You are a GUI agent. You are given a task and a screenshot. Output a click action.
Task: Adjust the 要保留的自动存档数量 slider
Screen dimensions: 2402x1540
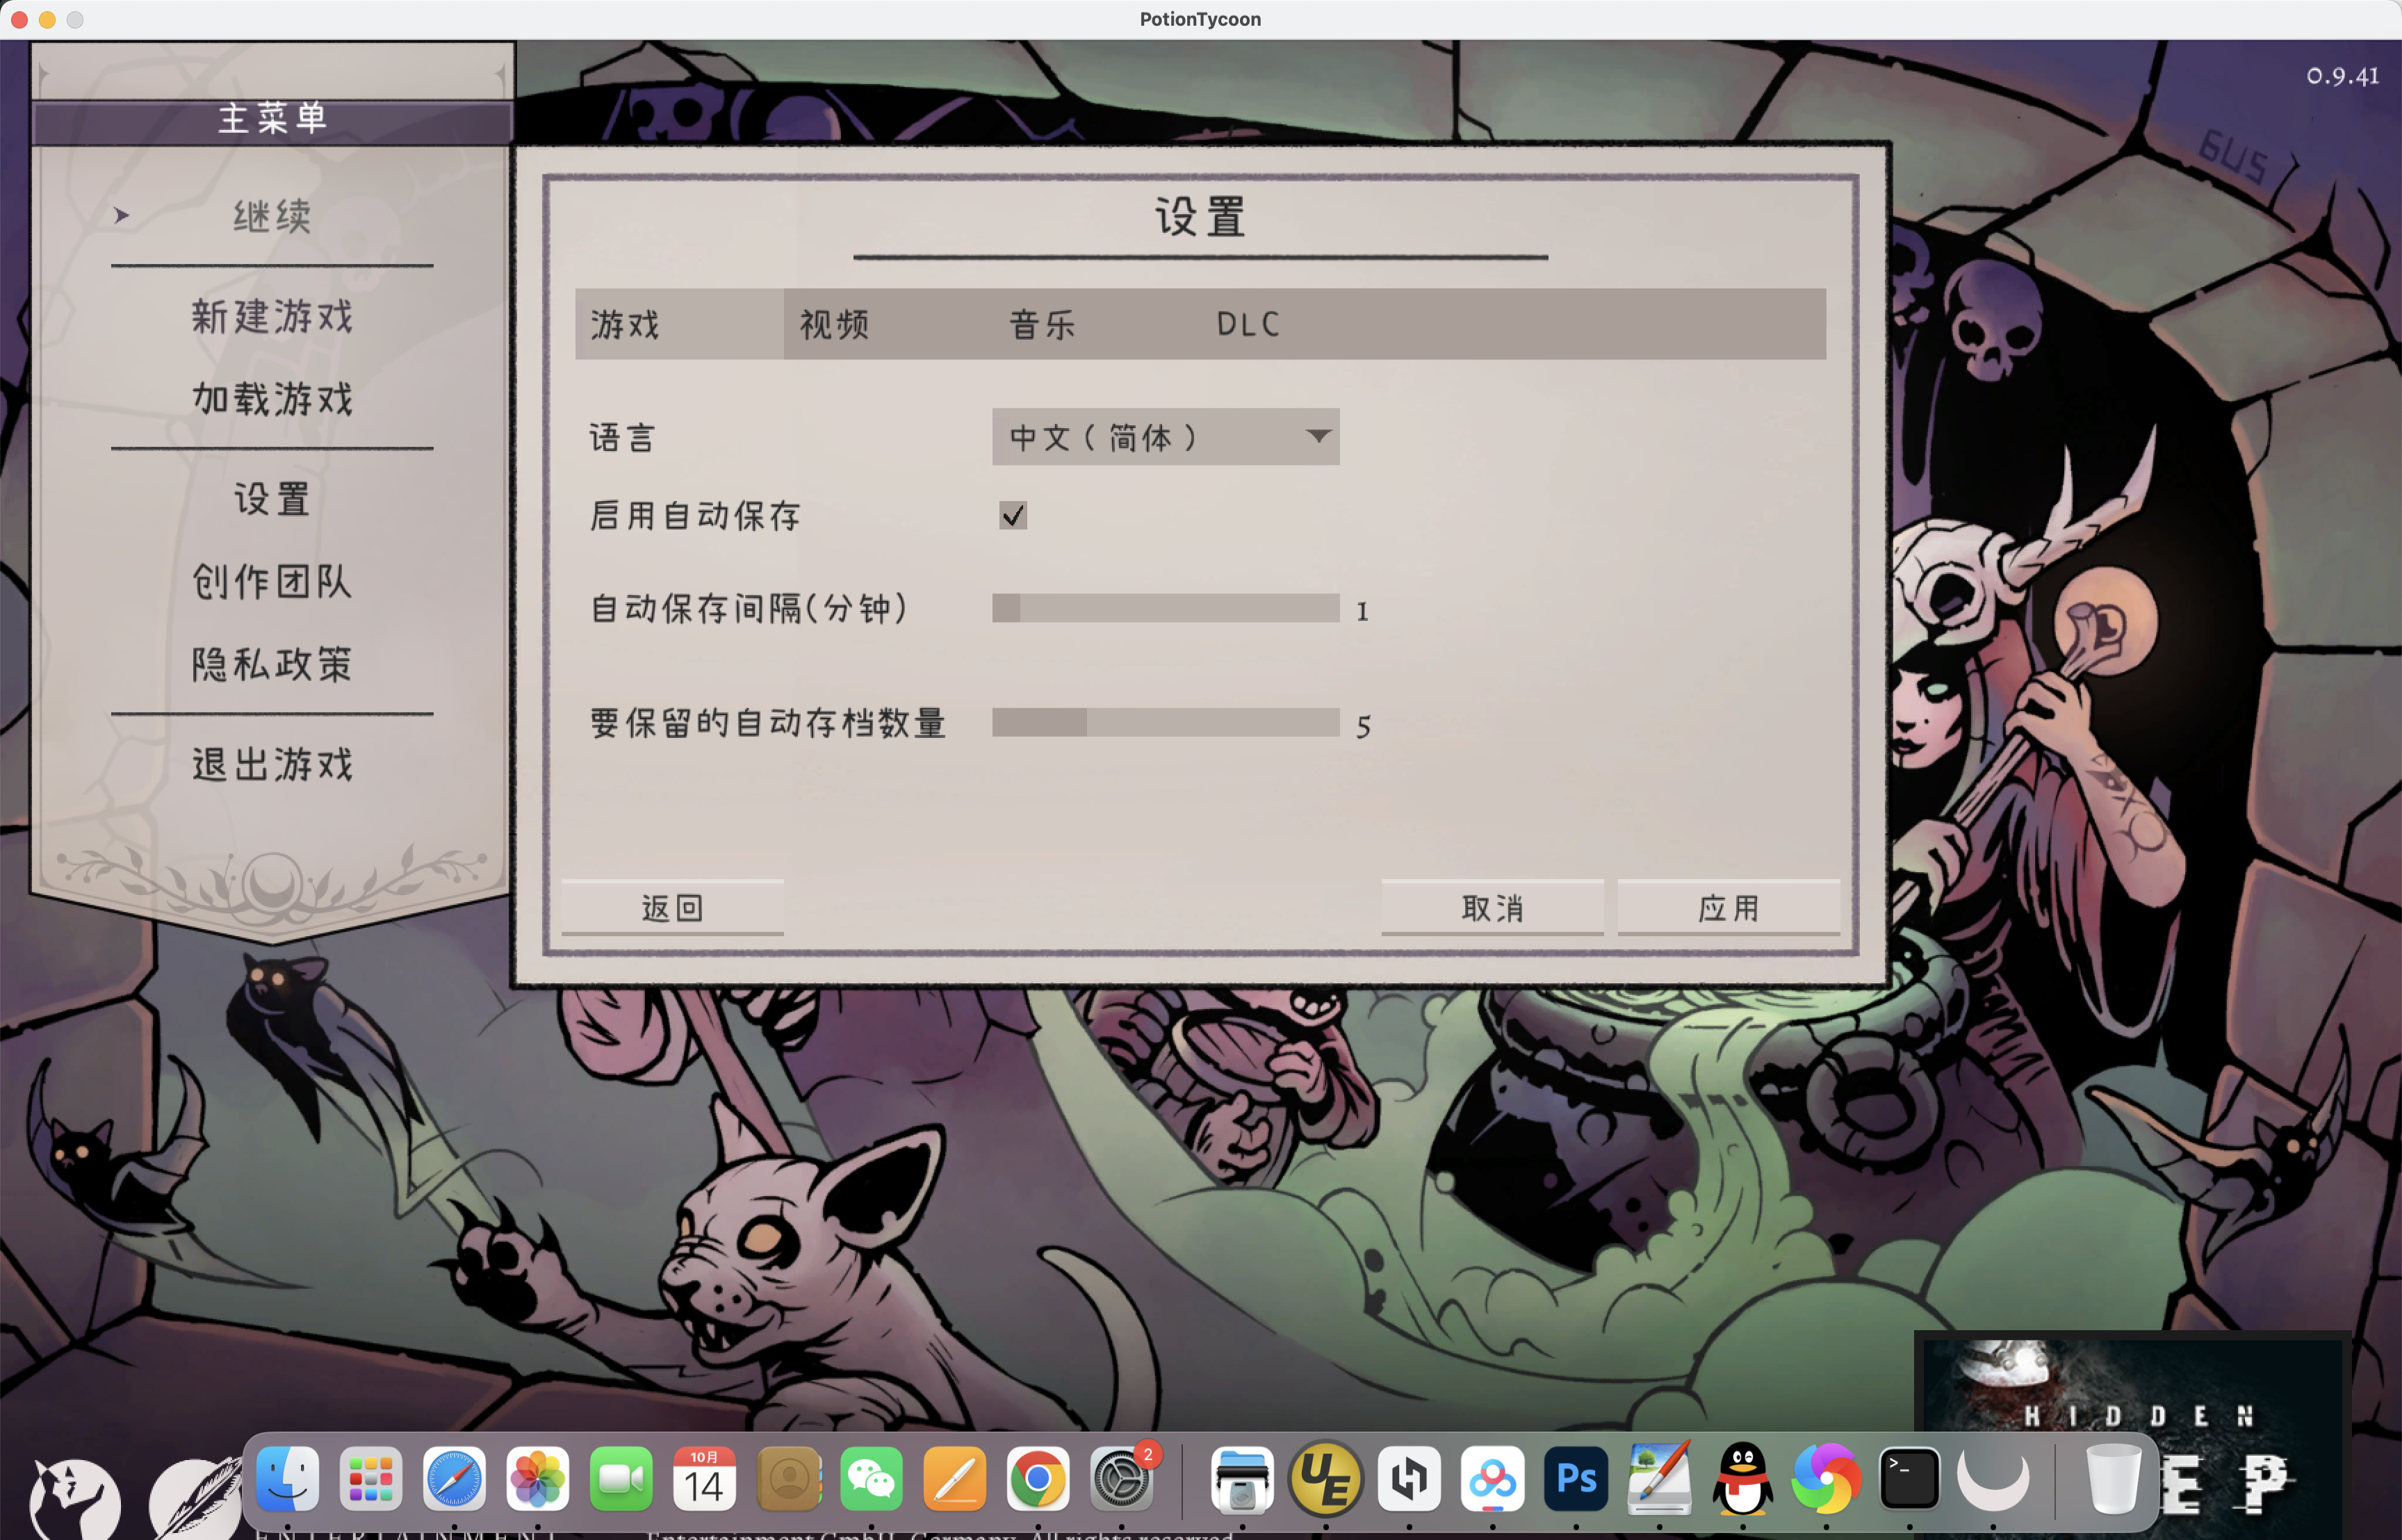tap(1165, 723)
